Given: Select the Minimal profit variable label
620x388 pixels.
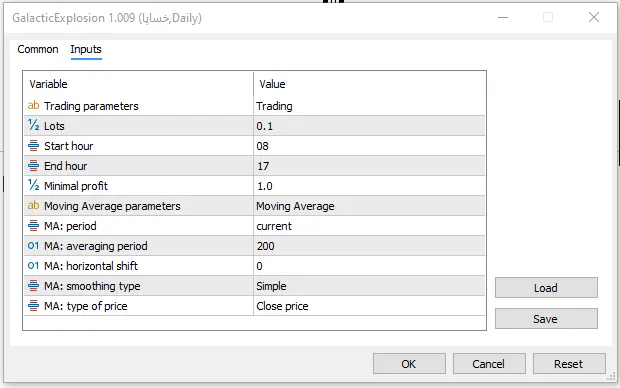Looking at the screenshot, I should 76,186.
